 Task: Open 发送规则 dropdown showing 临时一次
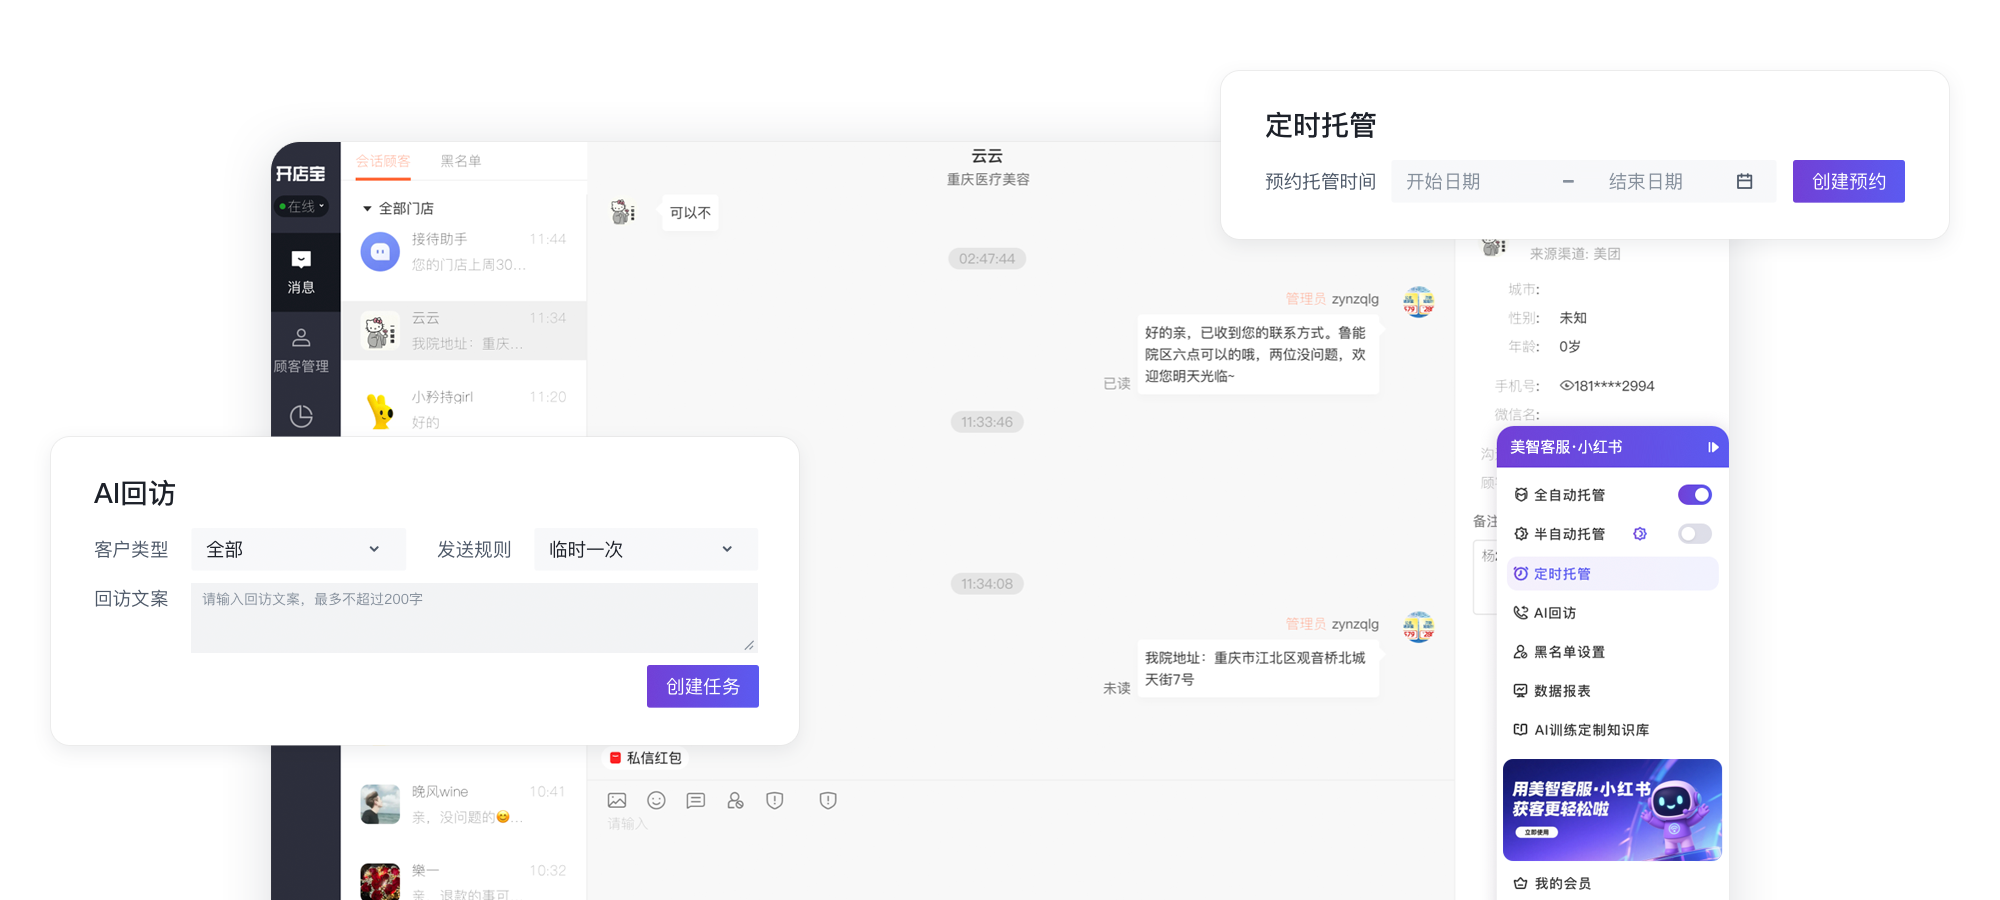coord(646,549)
